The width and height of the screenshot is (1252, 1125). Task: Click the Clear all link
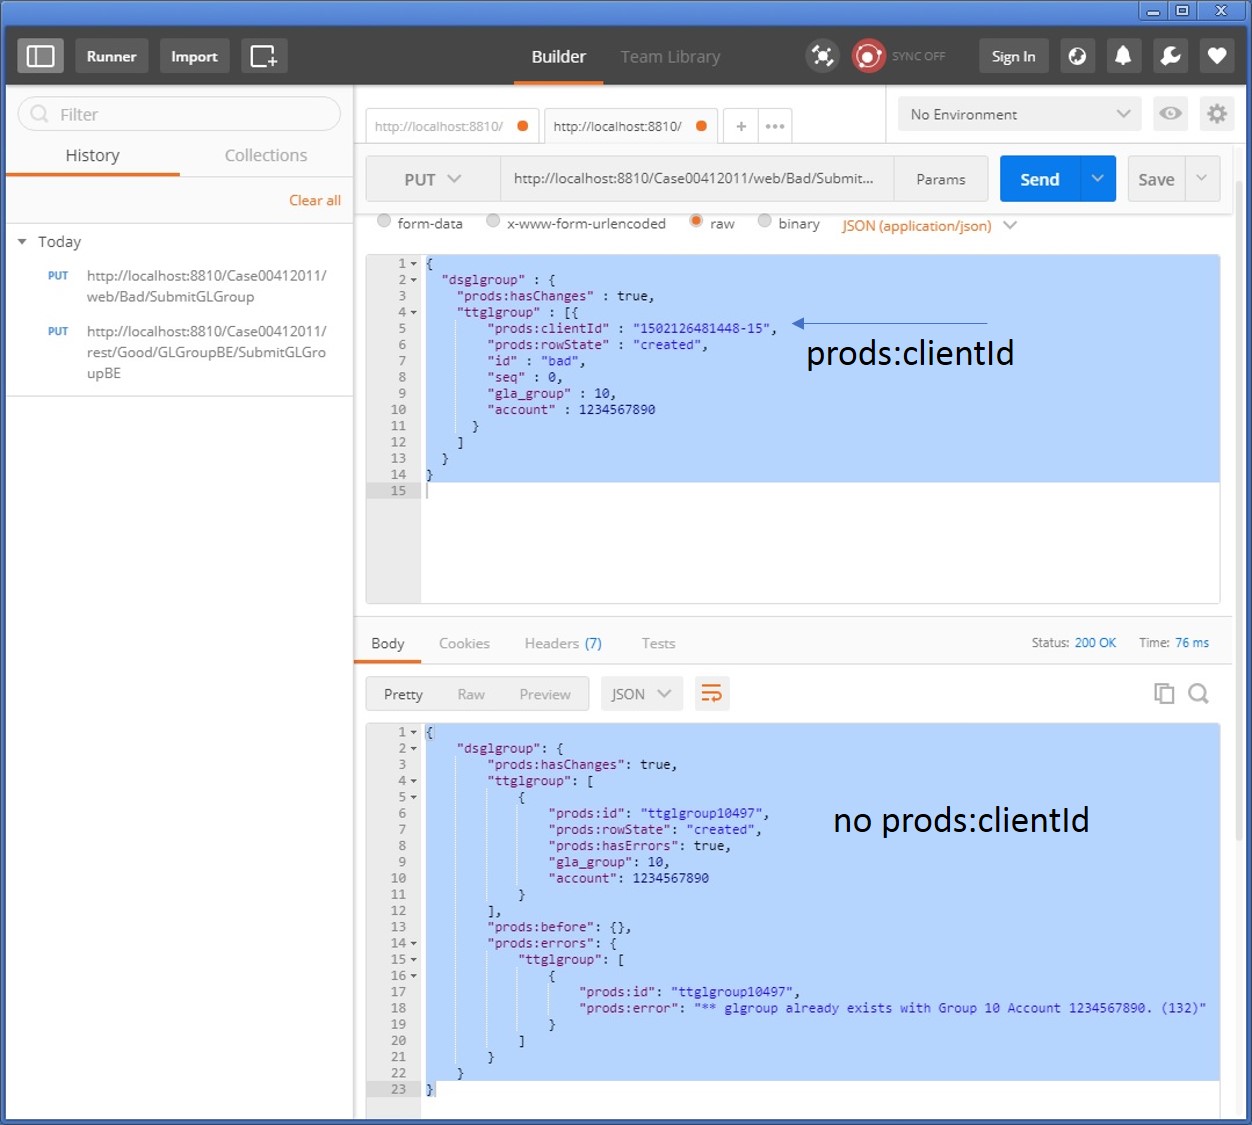coord(314,200)
